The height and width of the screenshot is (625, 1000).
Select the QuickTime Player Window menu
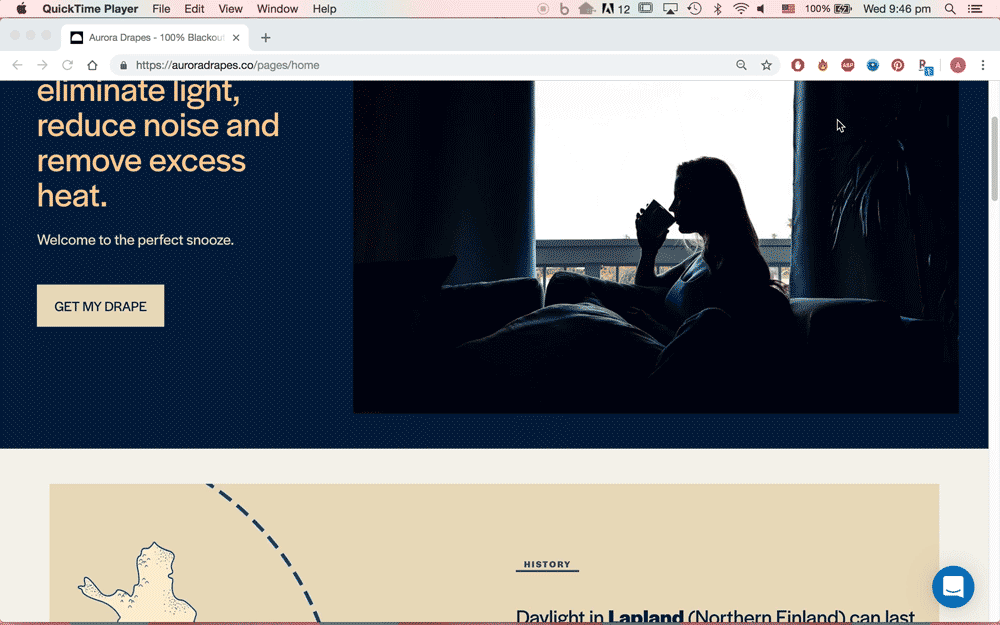277,8
